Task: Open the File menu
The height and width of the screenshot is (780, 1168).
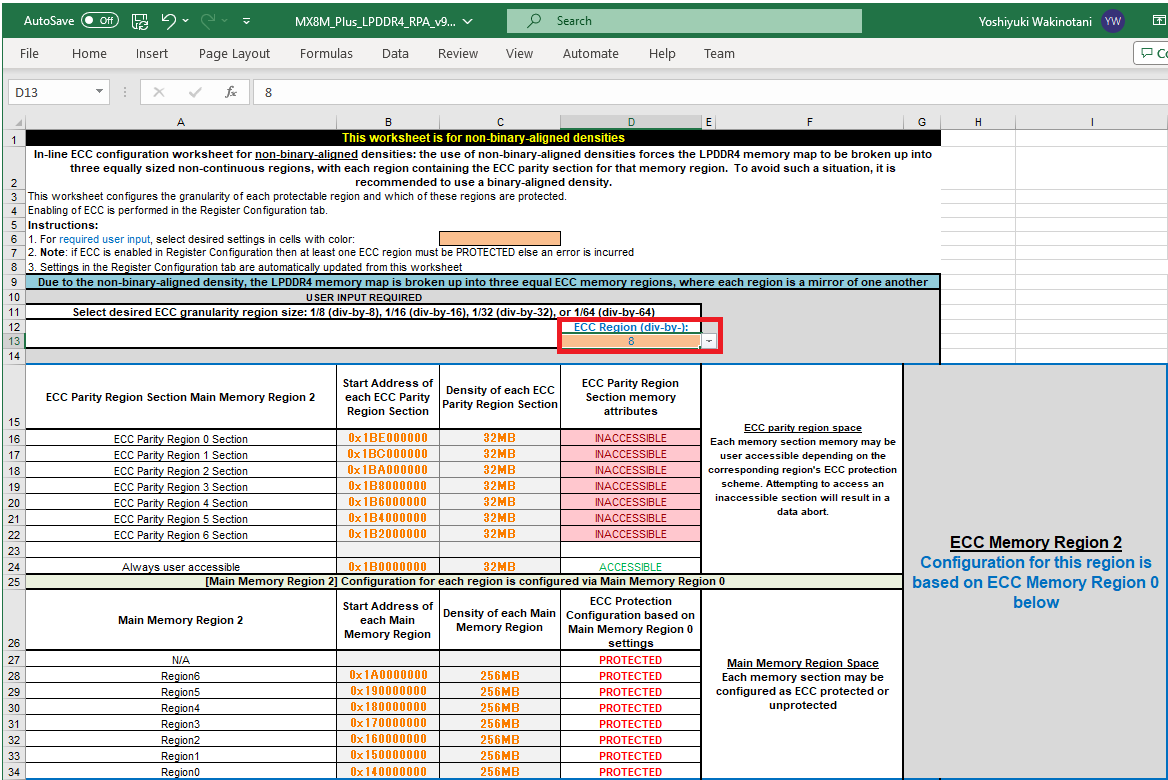Action: point(29,54)
